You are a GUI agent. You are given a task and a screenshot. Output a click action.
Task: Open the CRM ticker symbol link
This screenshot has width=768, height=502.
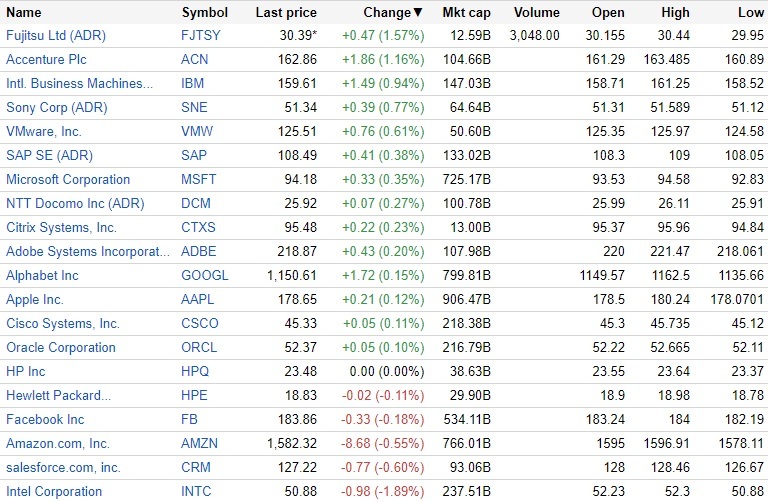coord(197,467)
